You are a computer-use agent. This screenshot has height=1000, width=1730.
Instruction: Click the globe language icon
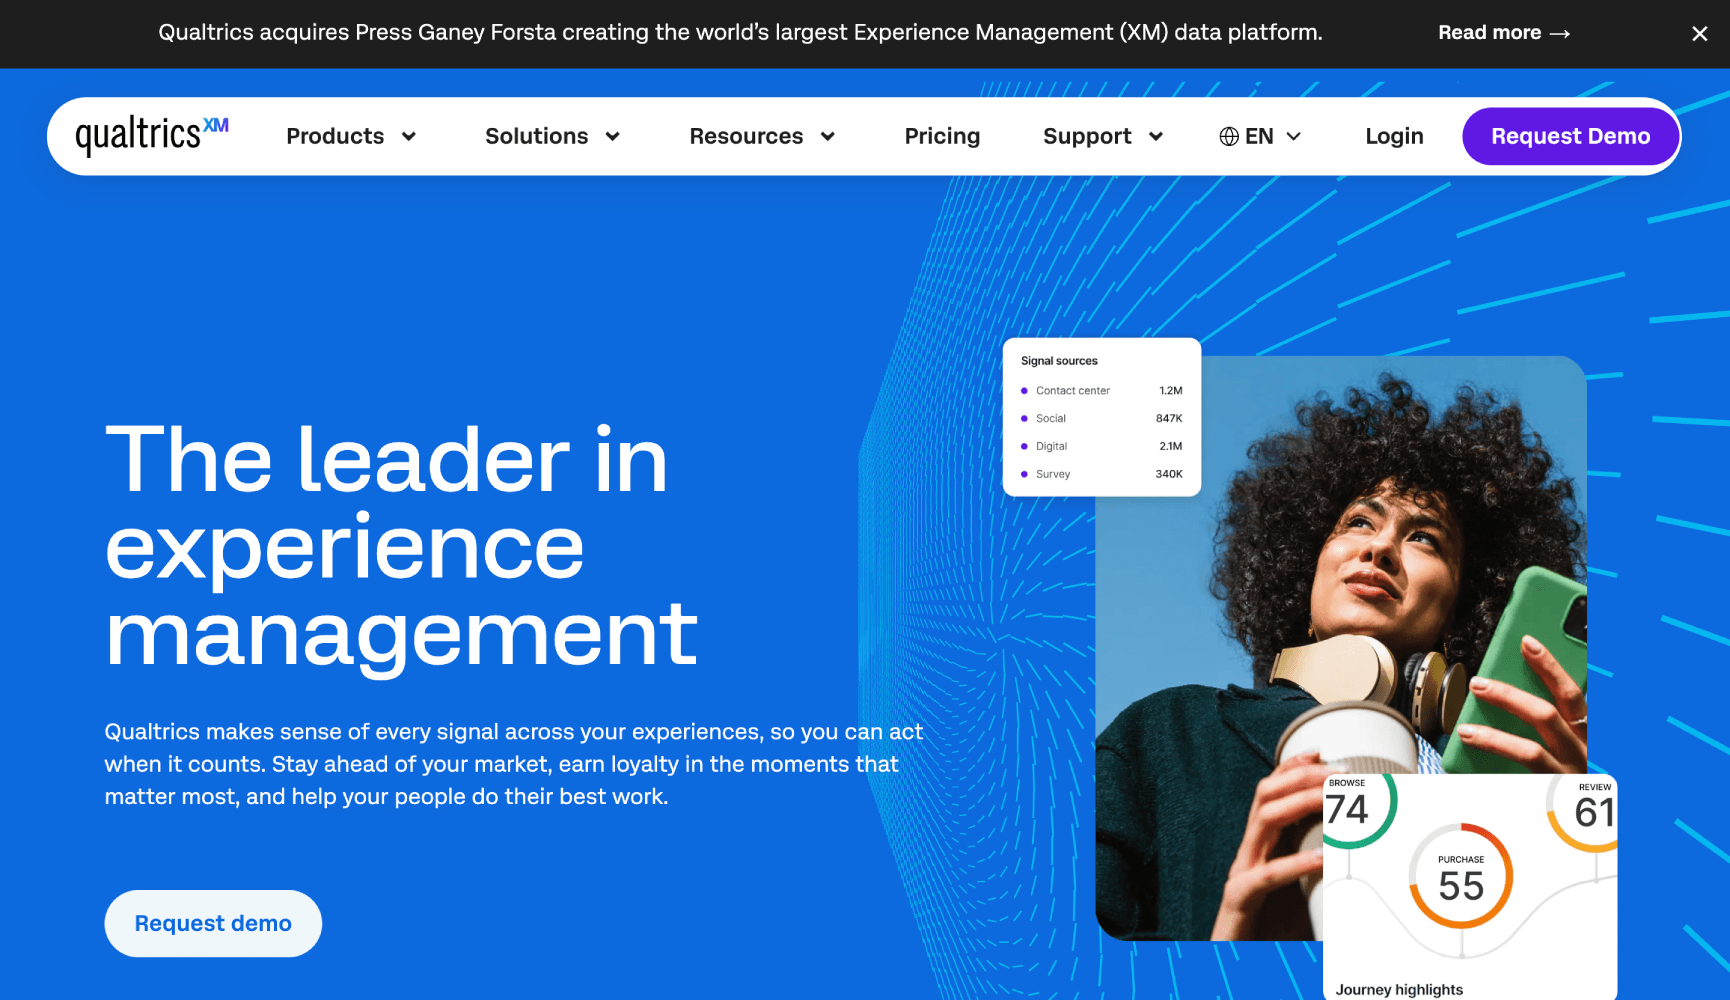(x=1229, y=136)
